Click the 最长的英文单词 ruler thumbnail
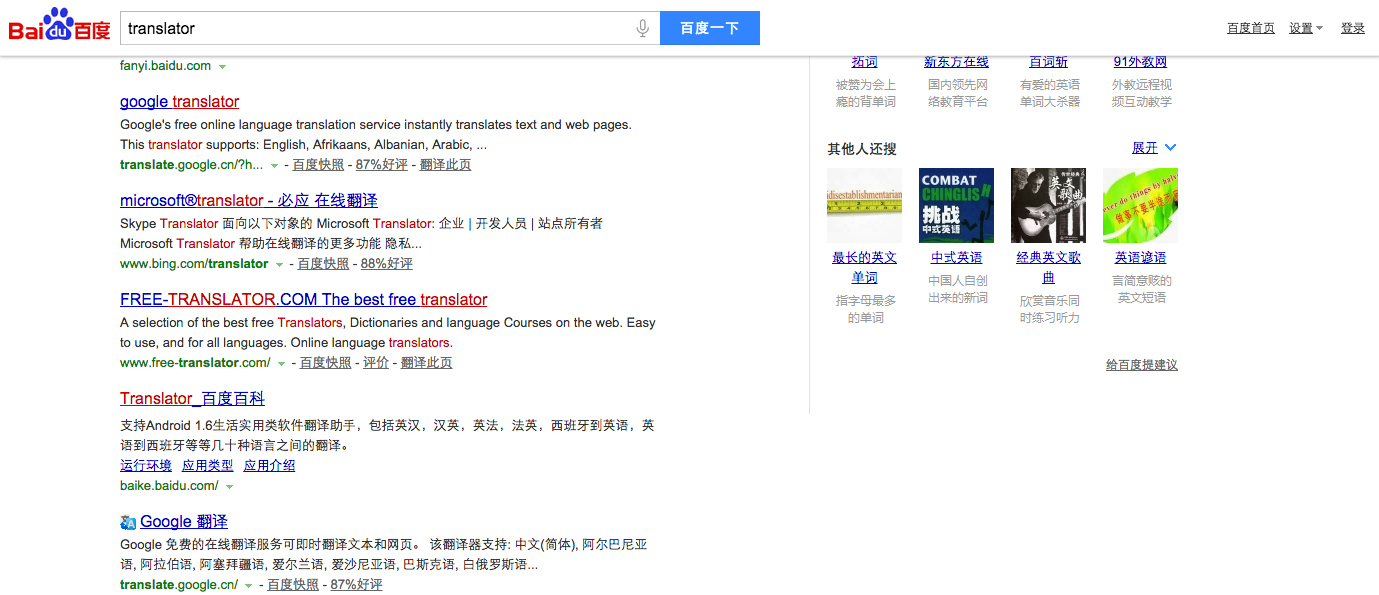Viewport: 1379px width, 595px height. tap(864, 205)
